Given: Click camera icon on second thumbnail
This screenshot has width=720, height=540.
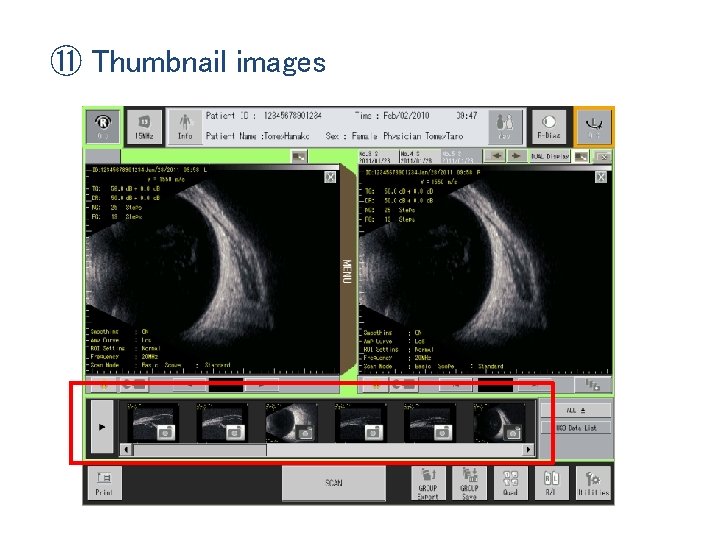Looking at the screenshot, I should pos(235,433).
